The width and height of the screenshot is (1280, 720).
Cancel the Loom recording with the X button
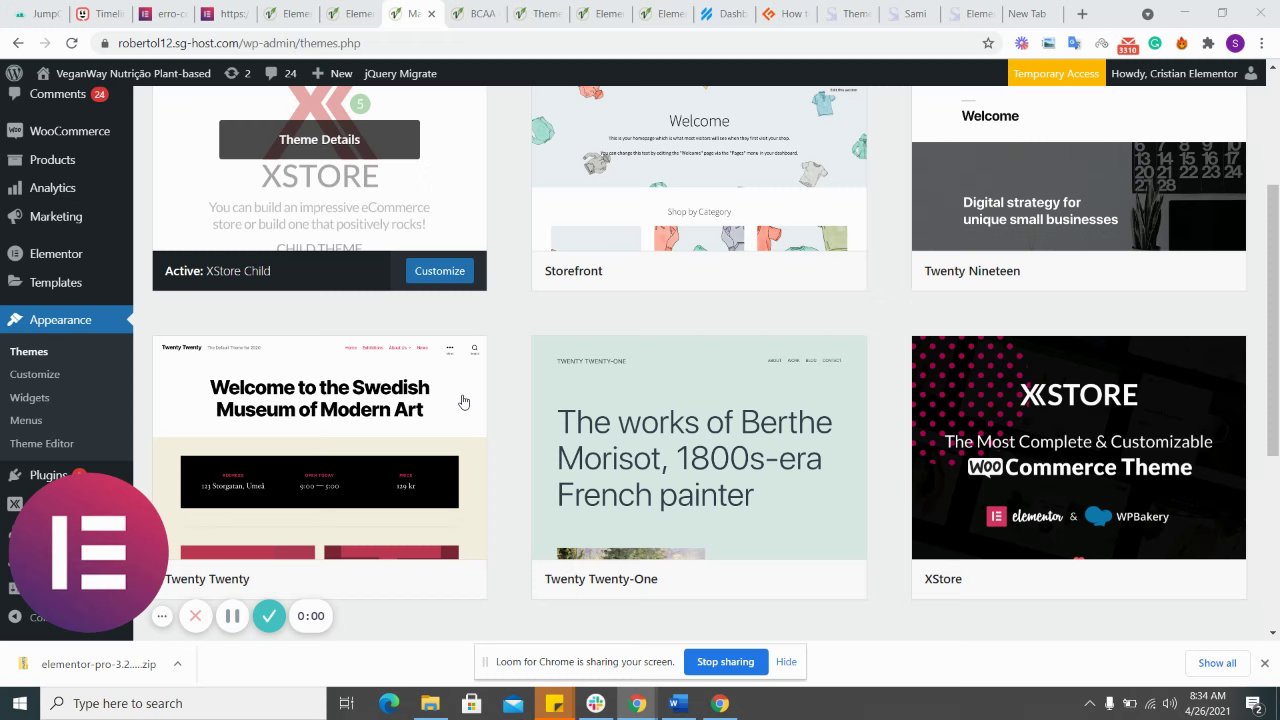[x=195, y=616]
